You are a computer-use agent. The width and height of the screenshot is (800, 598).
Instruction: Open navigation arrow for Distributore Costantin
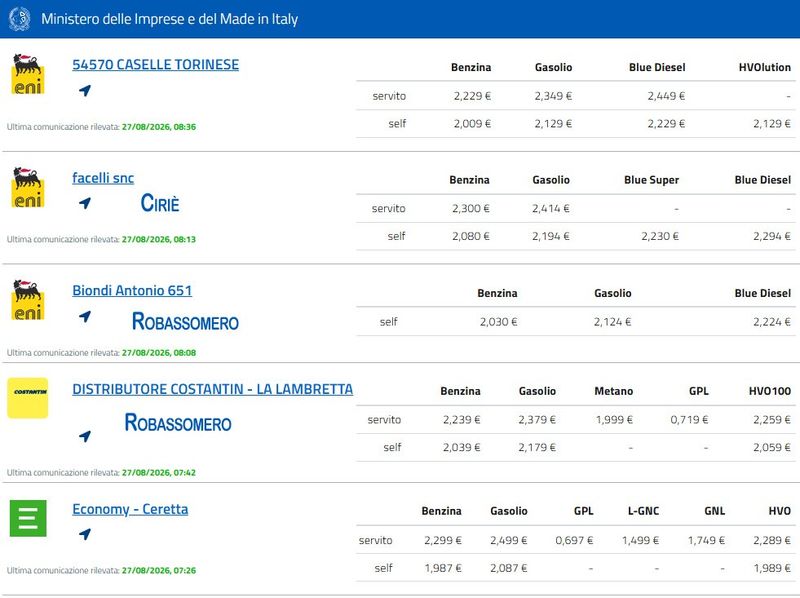tap(85, 436)
